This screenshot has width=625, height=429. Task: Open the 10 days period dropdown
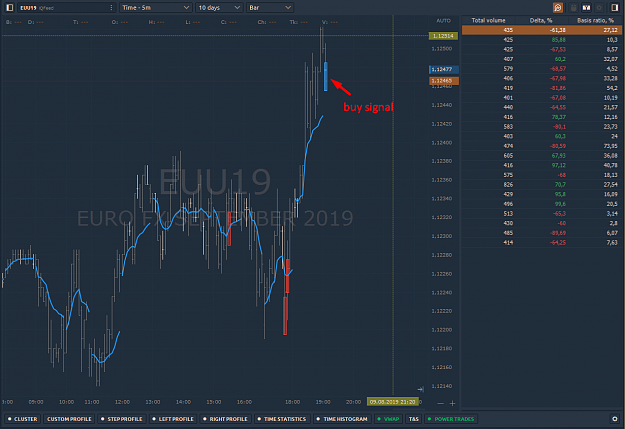220,8
